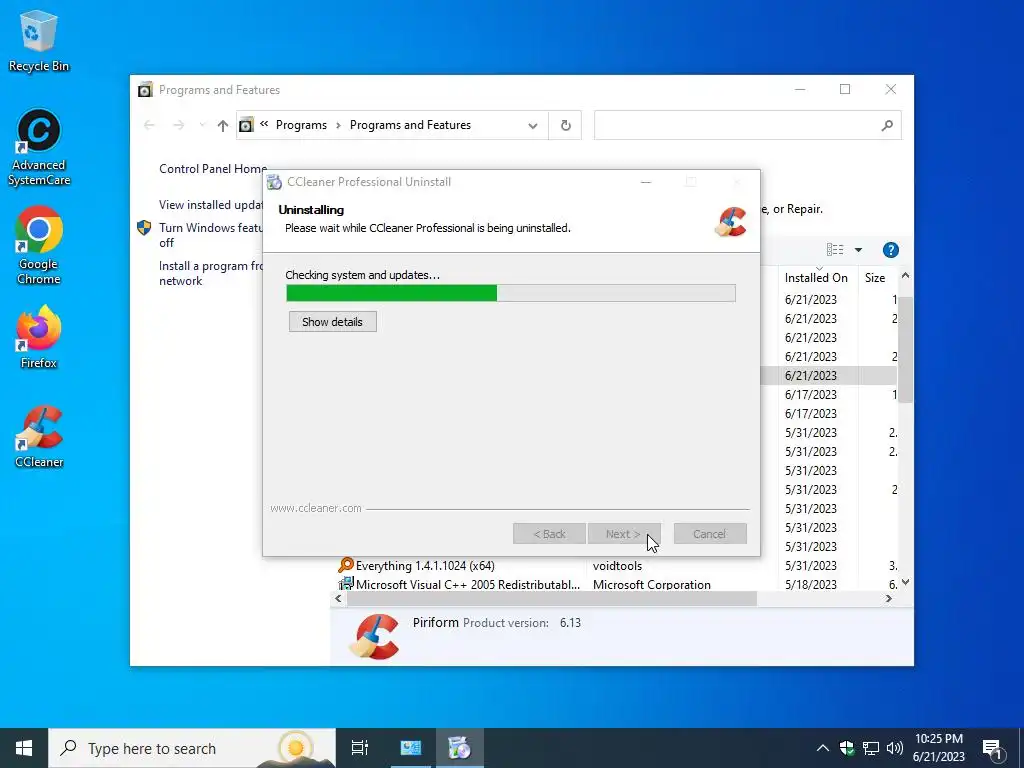Screen dimensions: 1024x768
Task: Click the change view icon
Action: [835, 249]
